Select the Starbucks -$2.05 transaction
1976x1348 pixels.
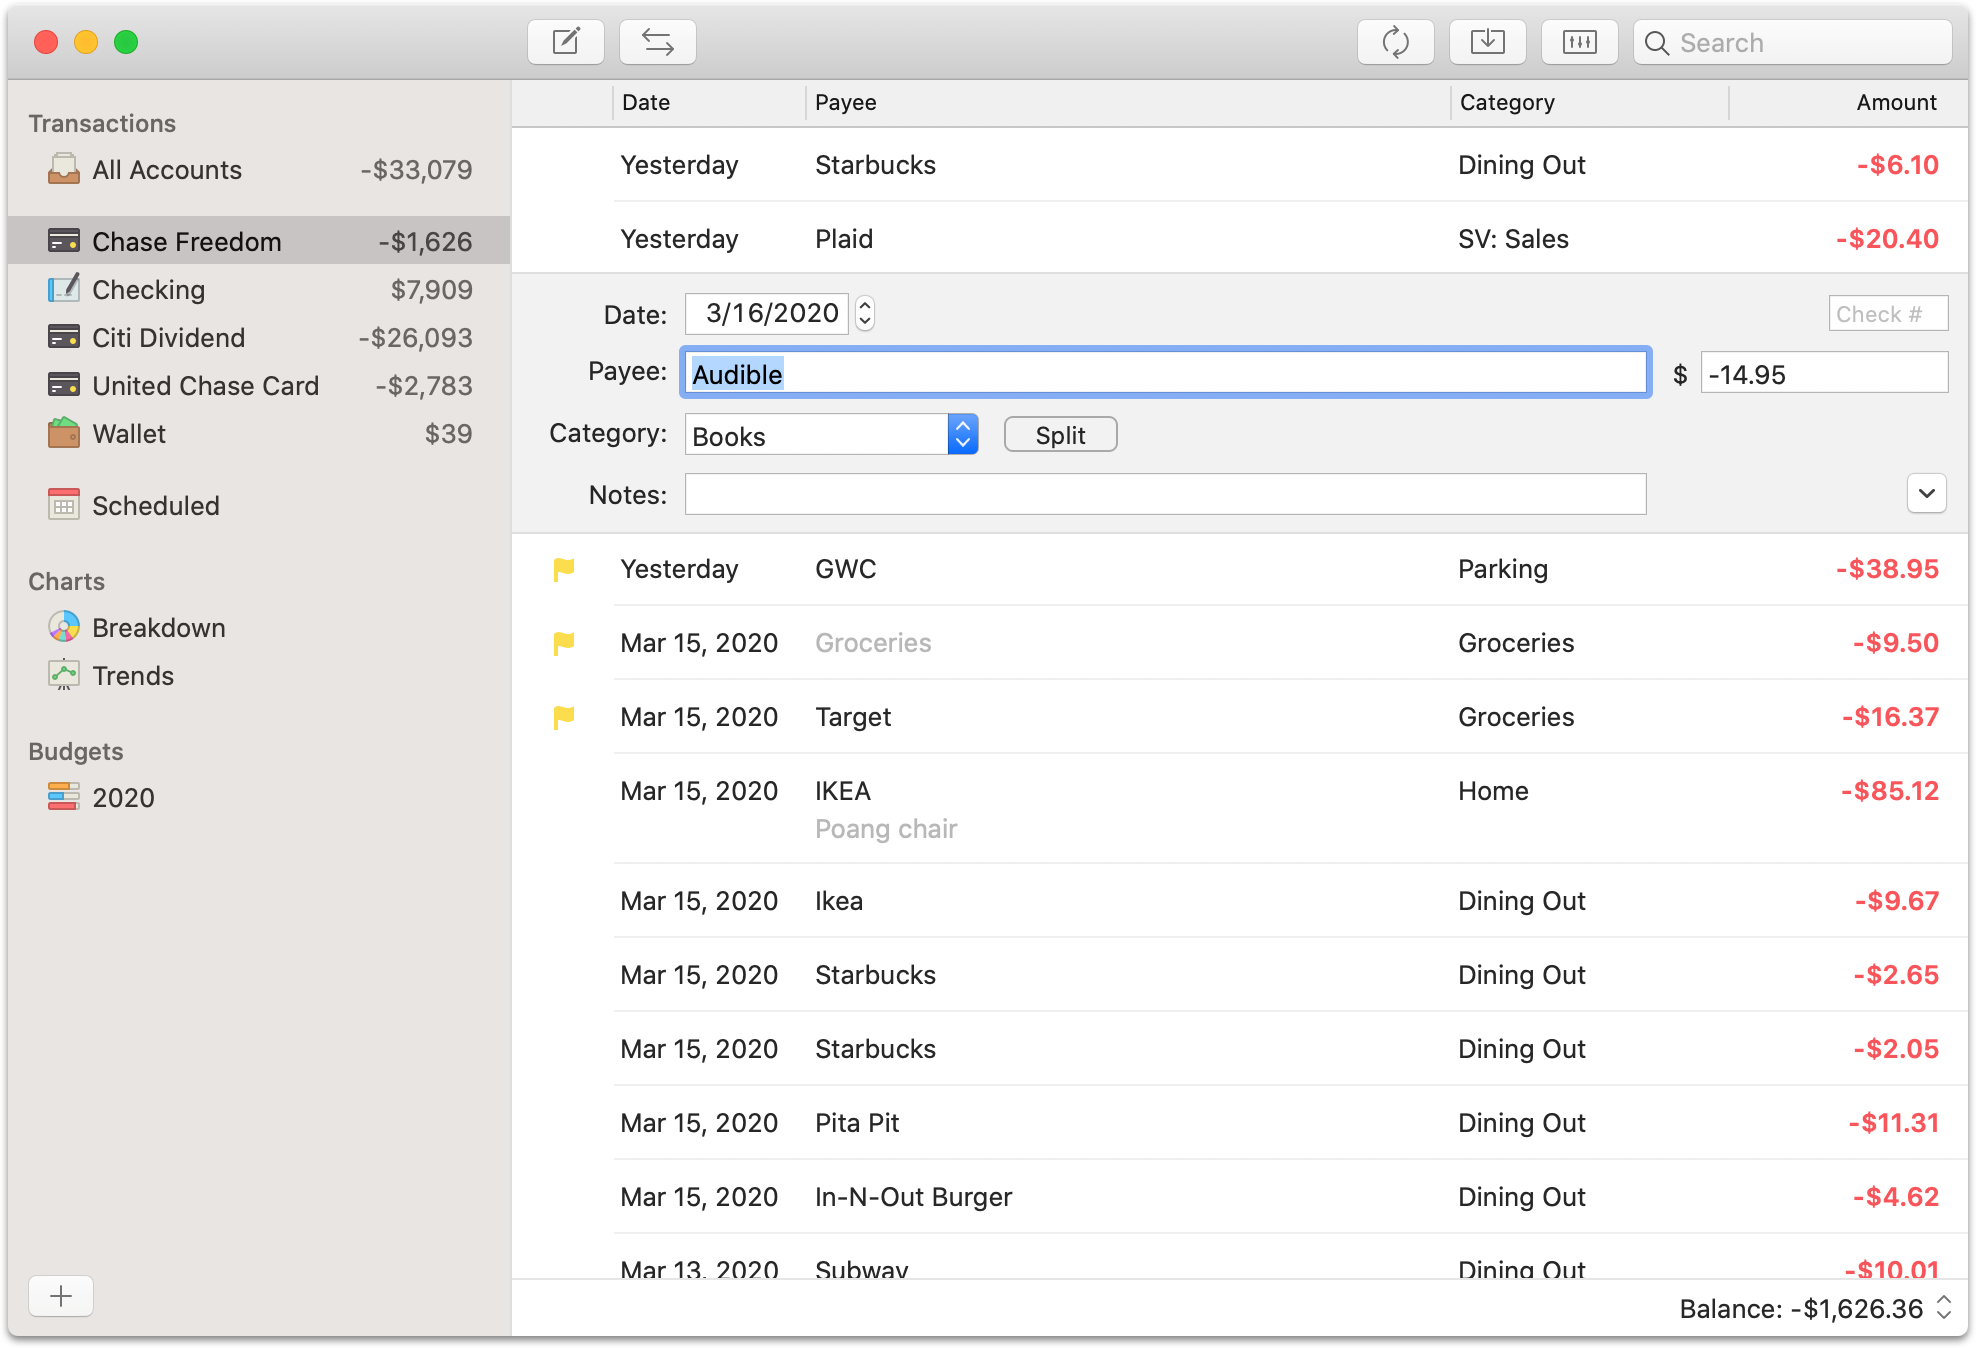click(1240, 1049)
